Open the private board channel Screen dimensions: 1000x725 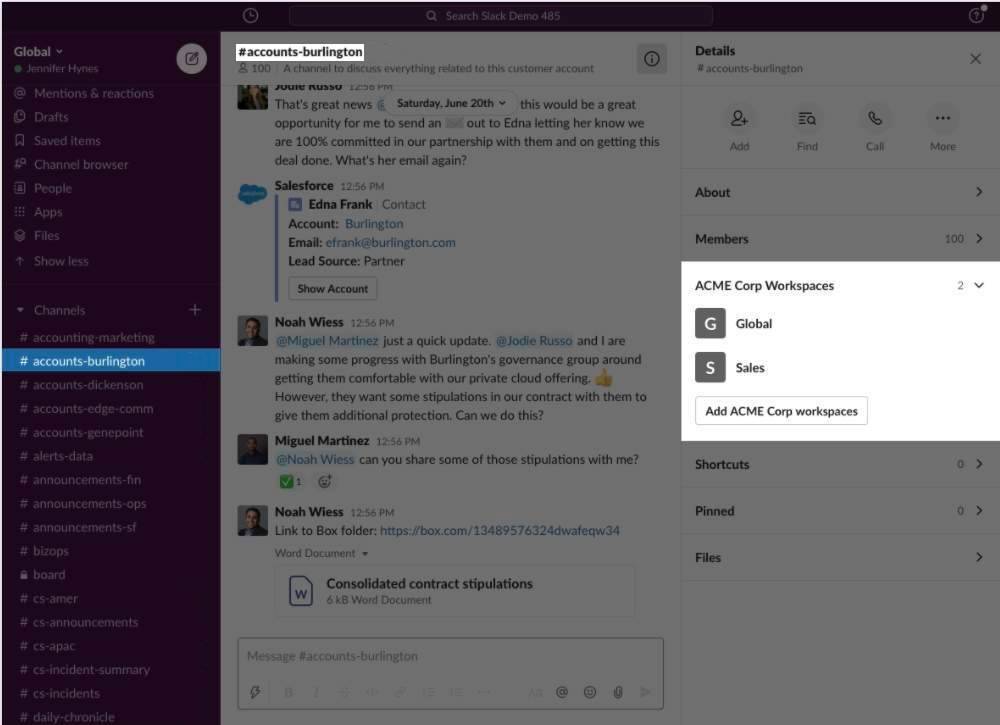(x=111, y=575)
